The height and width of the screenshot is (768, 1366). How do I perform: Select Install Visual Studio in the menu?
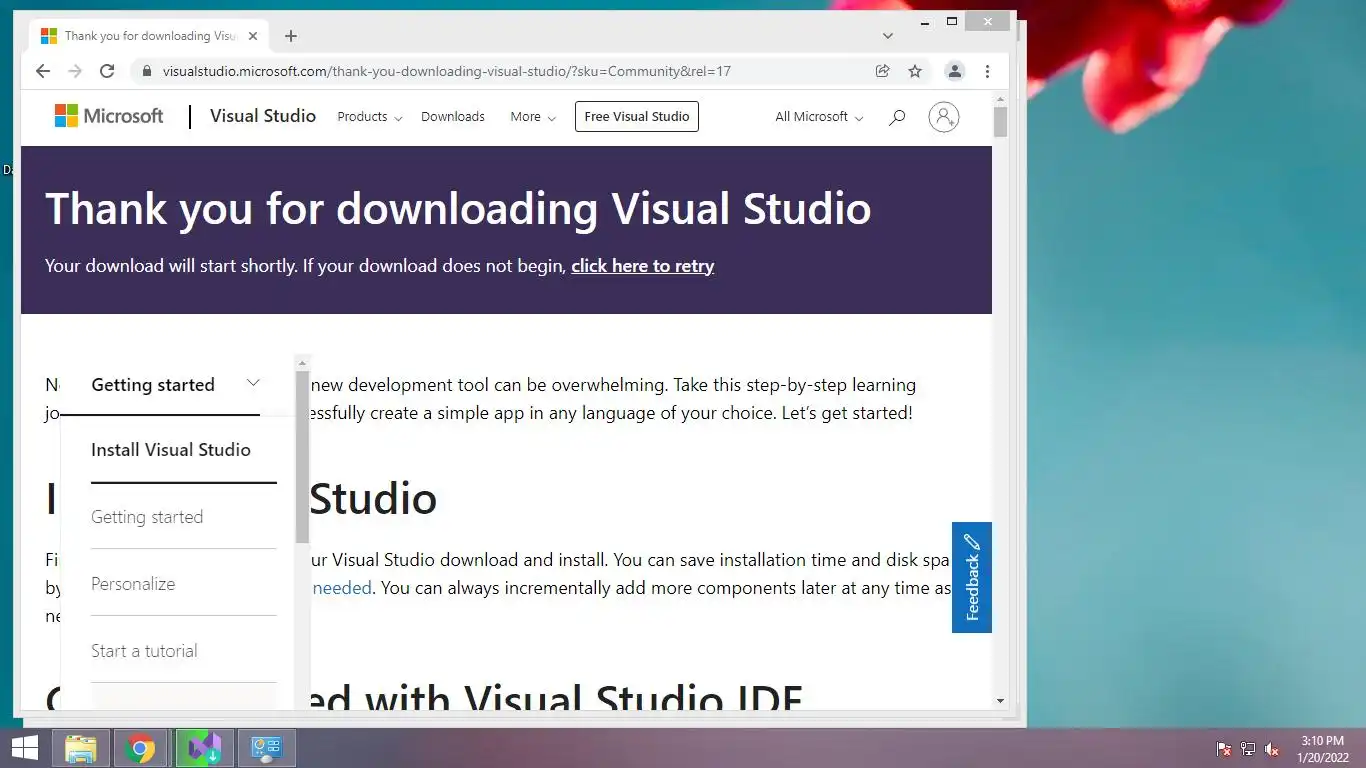pos(171,450)
